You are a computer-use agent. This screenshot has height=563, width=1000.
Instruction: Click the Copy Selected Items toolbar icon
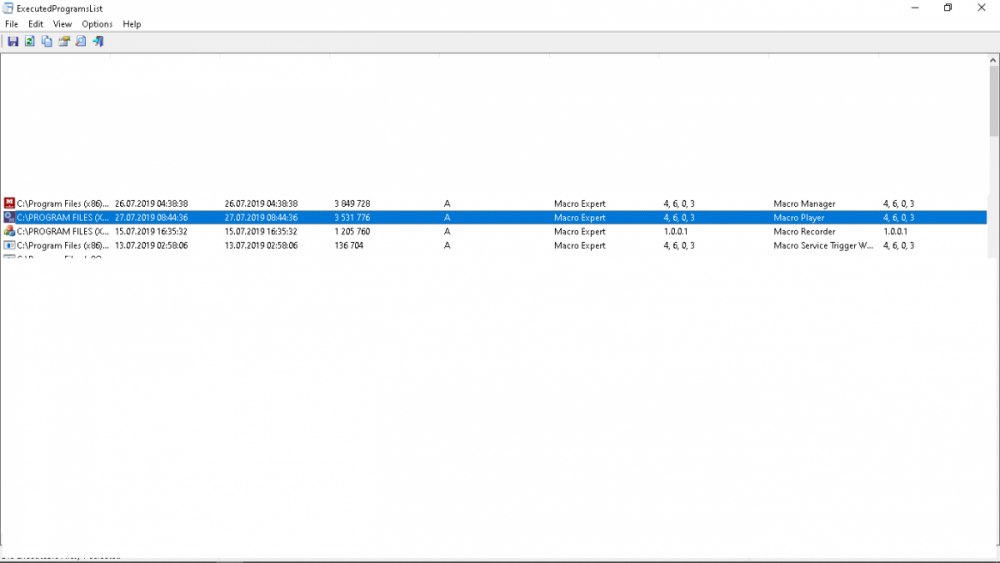[47, 42]
